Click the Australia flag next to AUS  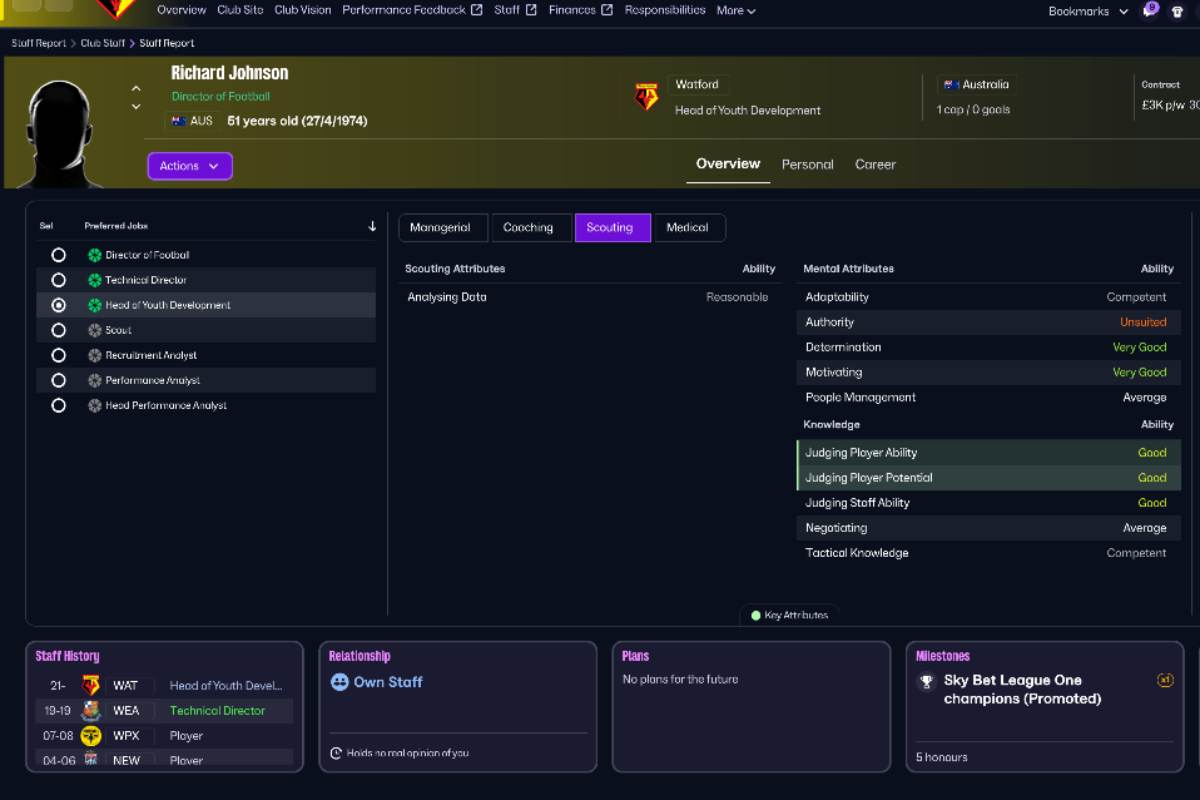(x=179, y=121)
